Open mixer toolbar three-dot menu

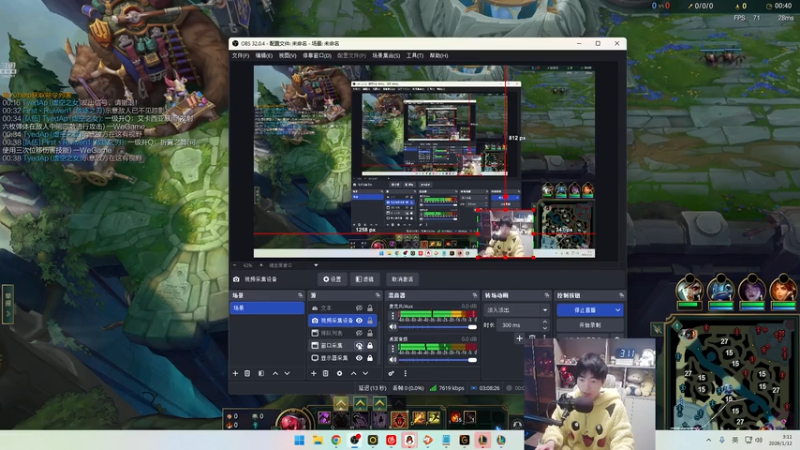(x=406, y=373)
